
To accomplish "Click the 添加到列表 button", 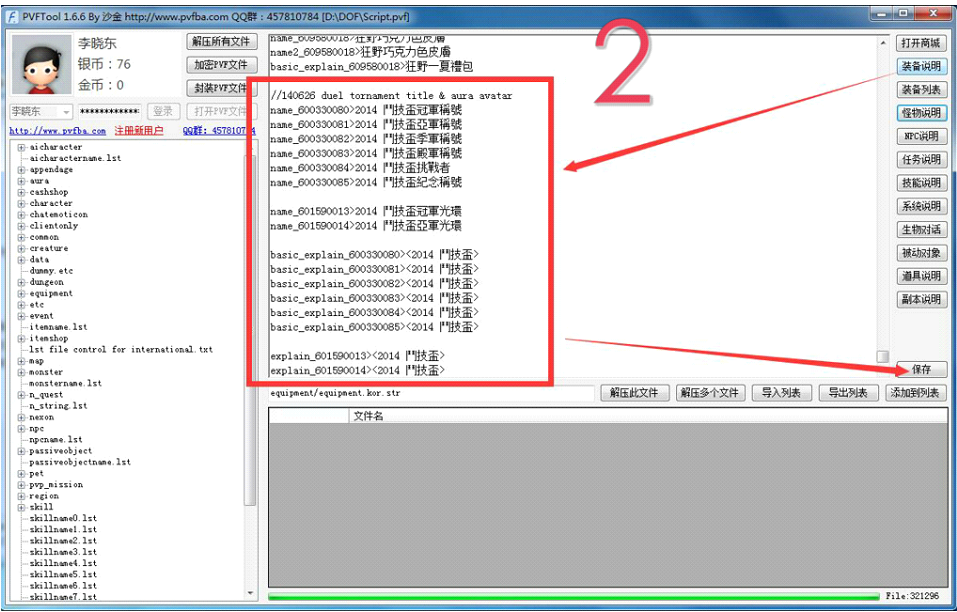I will point(915,393).
